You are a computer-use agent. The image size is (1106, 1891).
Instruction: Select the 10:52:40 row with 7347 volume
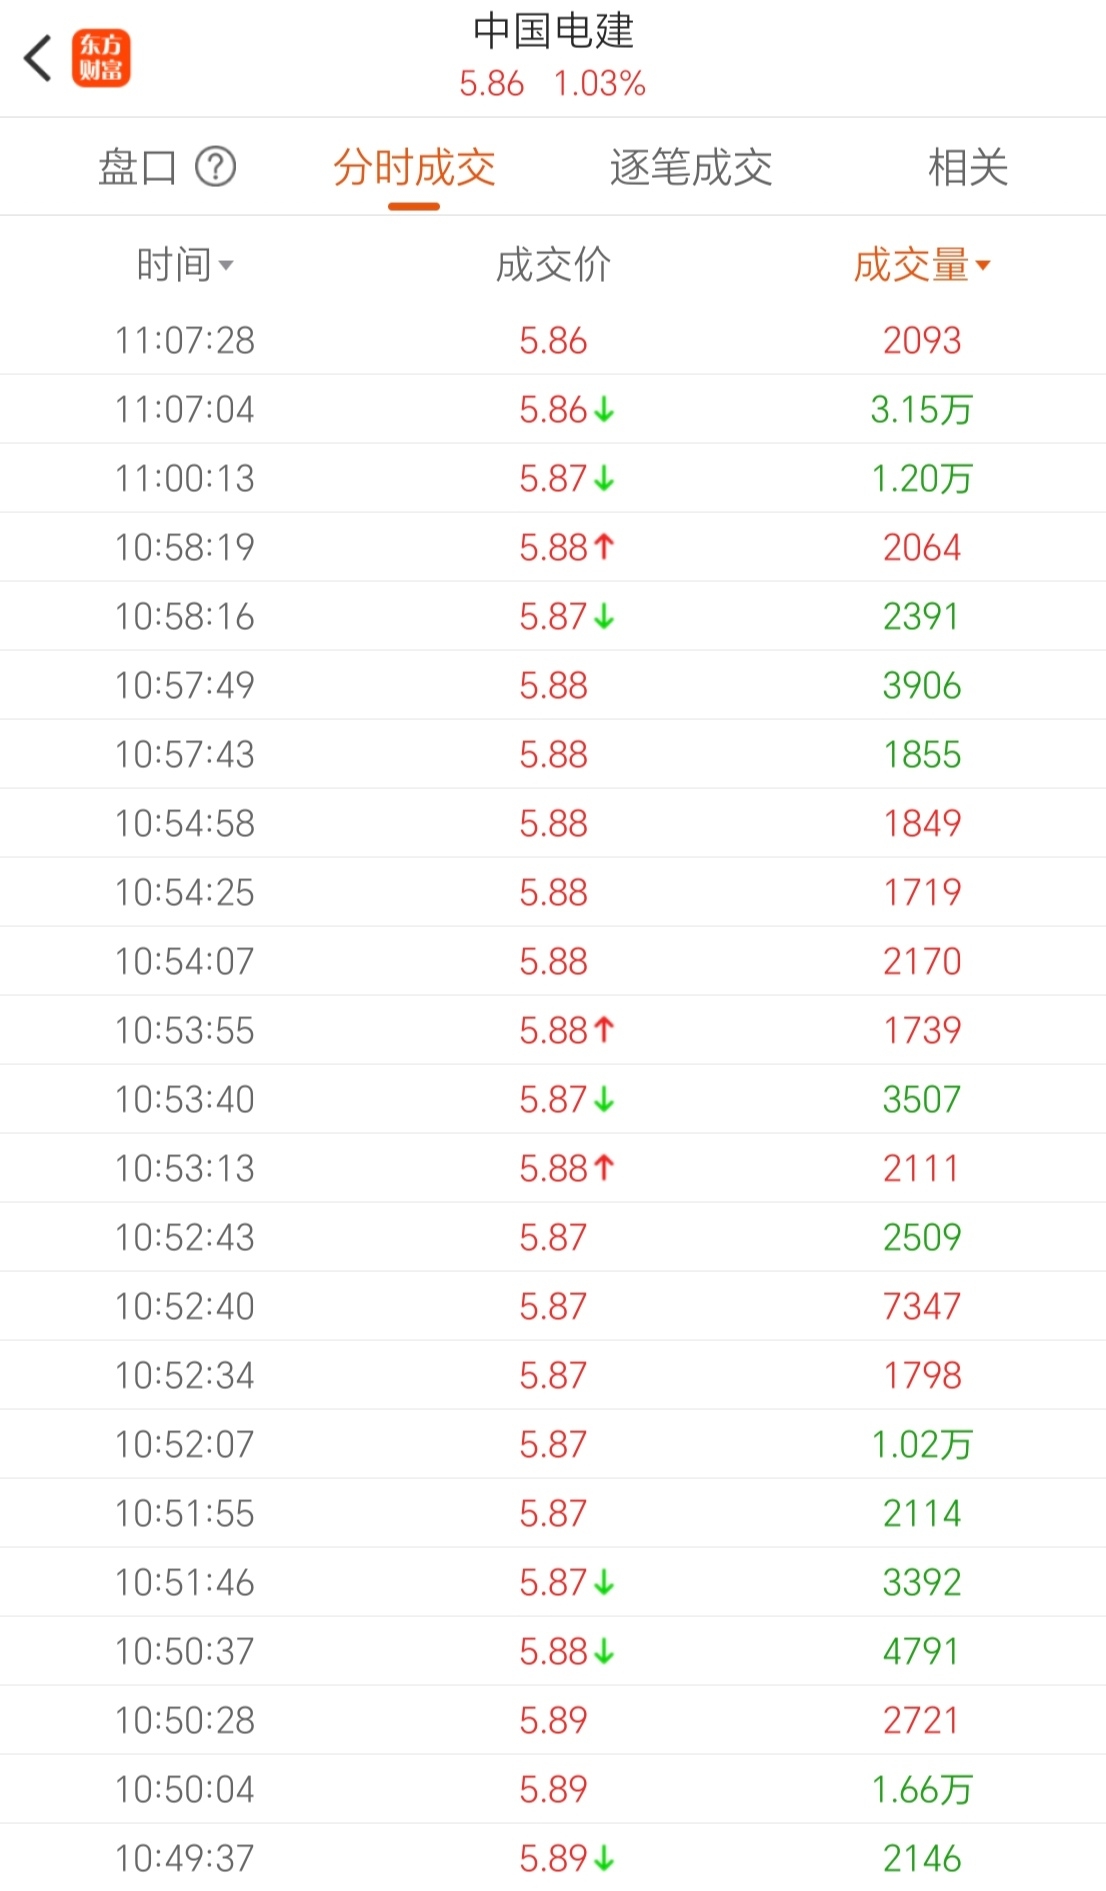tap(553, 1307)
